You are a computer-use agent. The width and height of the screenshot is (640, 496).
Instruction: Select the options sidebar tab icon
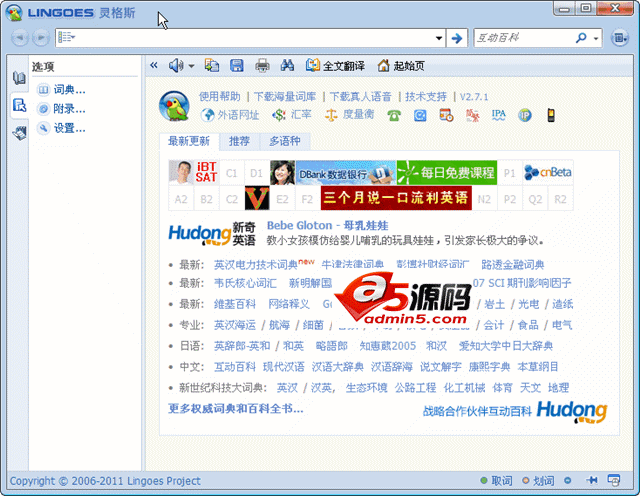point(19,105)
